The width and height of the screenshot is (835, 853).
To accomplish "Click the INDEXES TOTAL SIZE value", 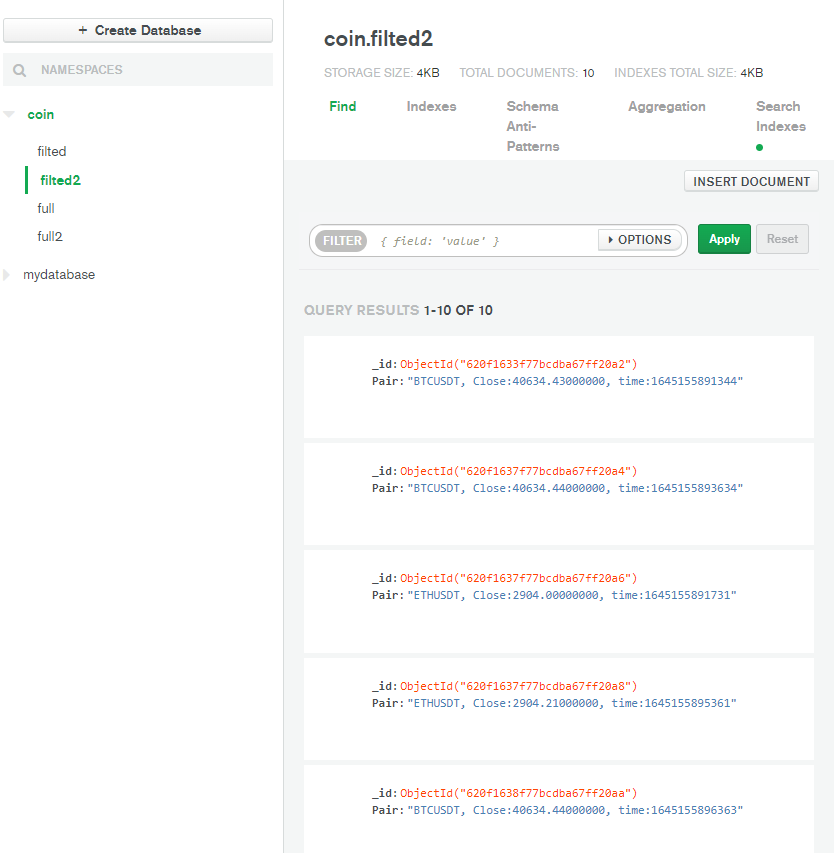I will [751, 73].
